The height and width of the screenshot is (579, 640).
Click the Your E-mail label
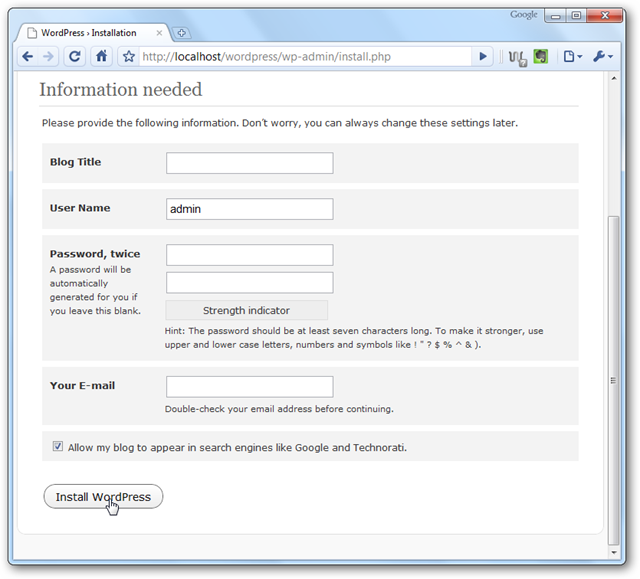82,386
